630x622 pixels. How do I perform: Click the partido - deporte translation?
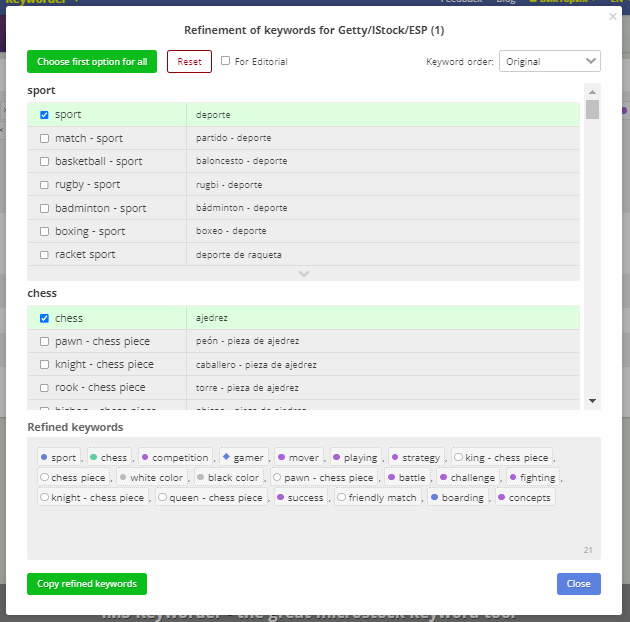click(233, 138)
